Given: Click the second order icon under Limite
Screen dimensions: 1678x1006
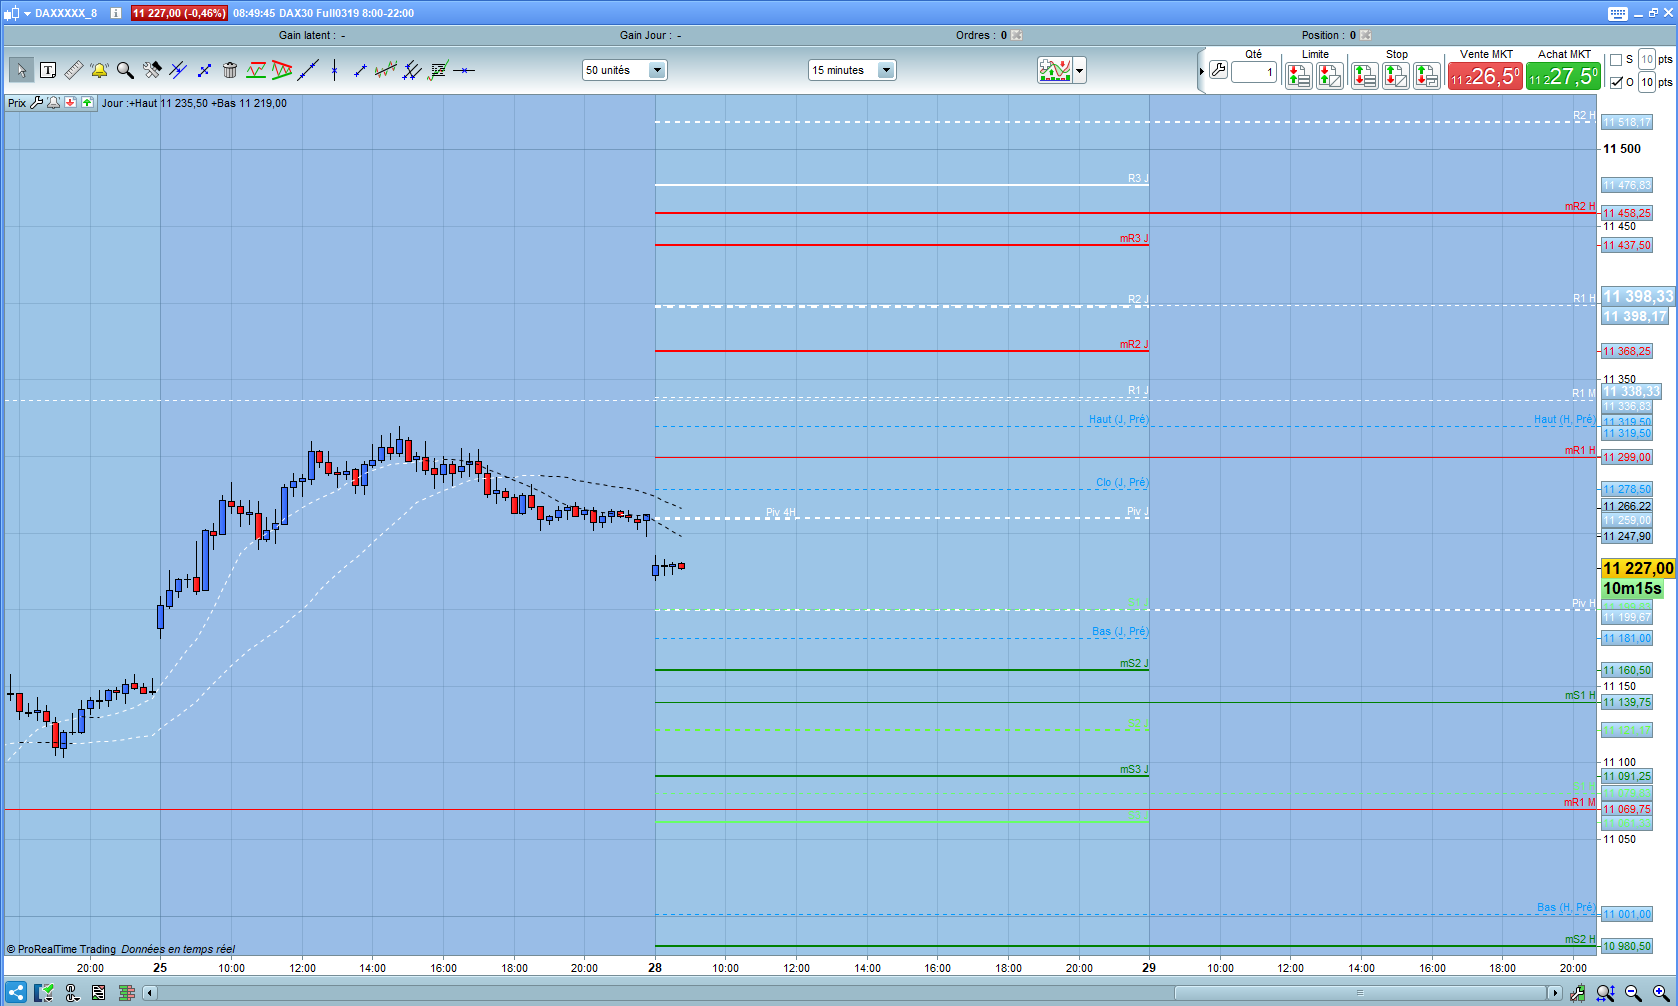Looking at the screenshot, I should click(x=1330, y=75).
